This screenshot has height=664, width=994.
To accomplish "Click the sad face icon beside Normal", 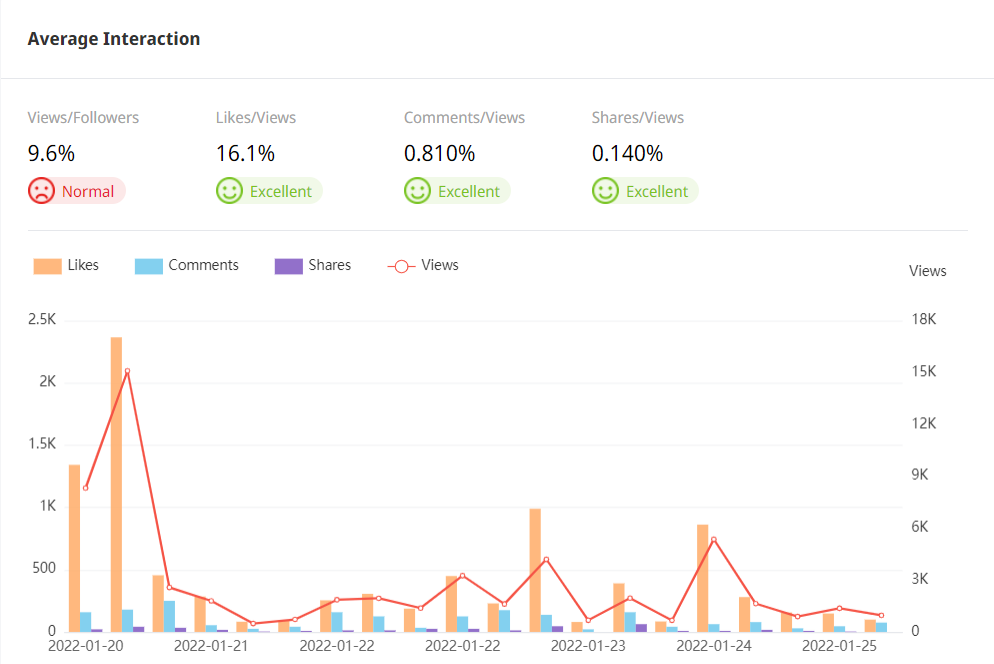I will (x=41, y=191).
